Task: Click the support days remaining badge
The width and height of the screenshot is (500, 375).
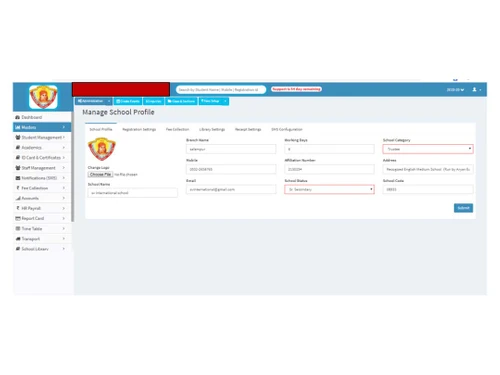Action: point(296,89)
